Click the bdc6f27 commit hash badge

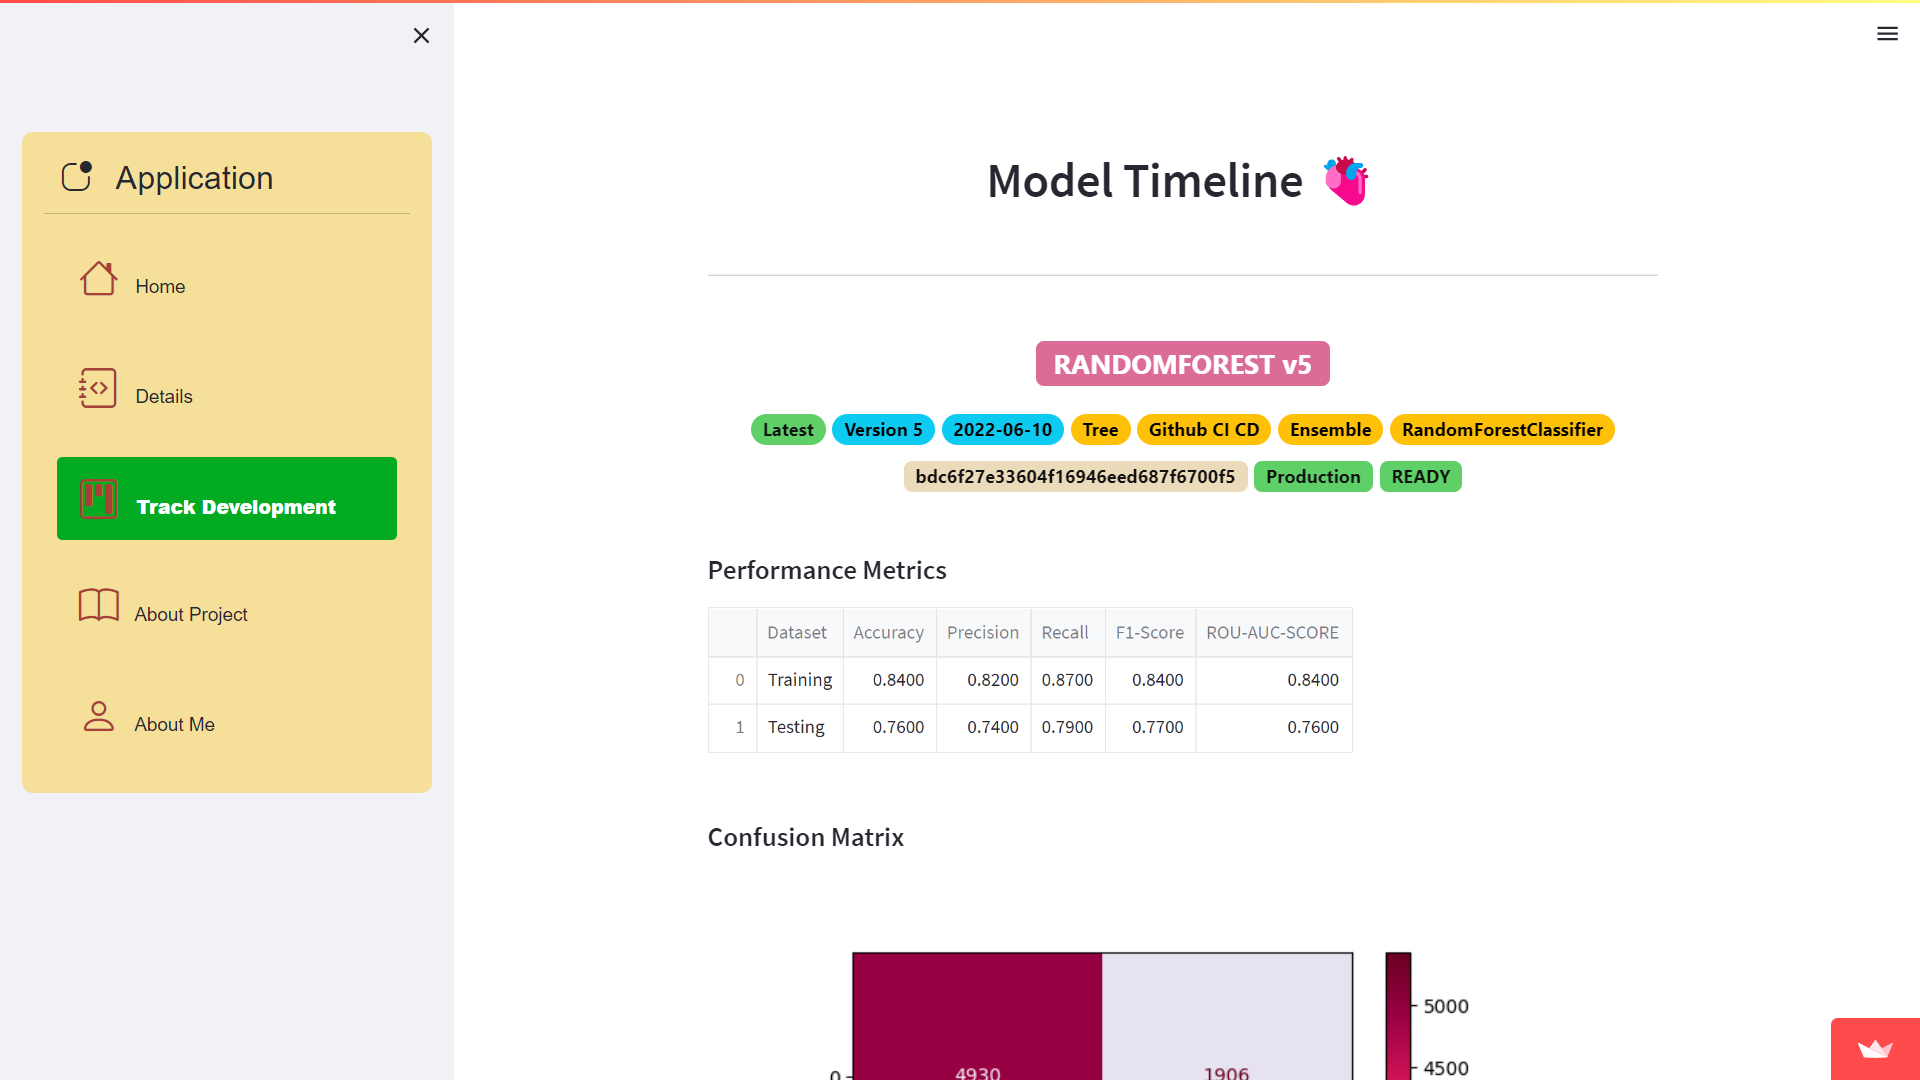click(1075, 477)
